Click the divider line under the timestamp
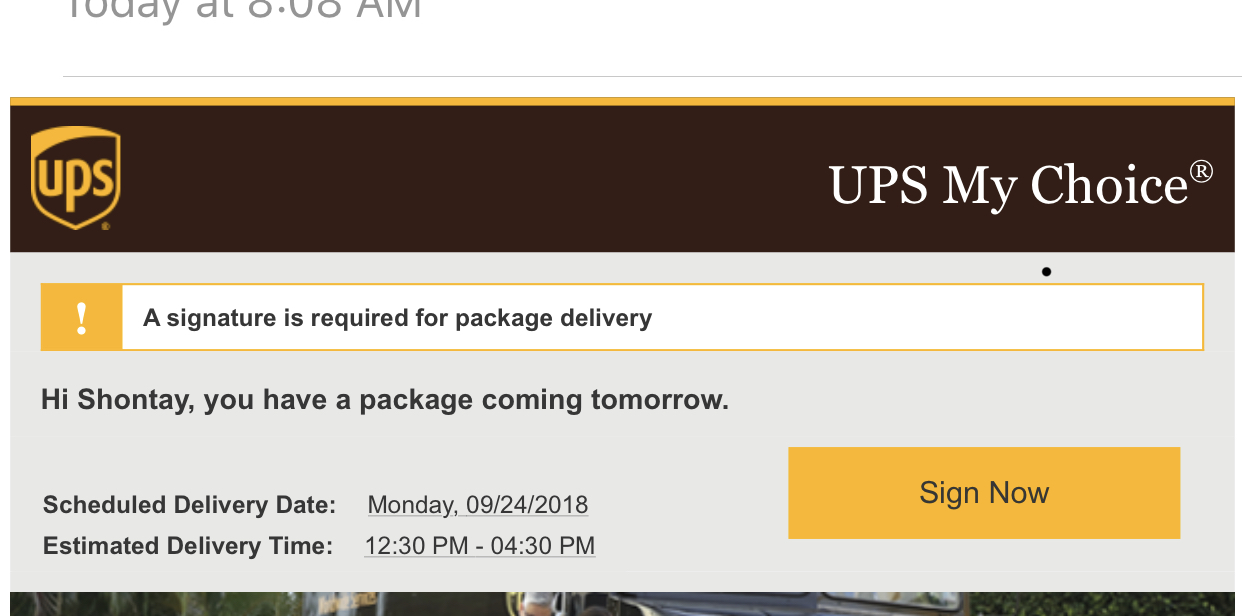Screen dimensions: 1242x616 pyautogui.click(x=650, y=76)
